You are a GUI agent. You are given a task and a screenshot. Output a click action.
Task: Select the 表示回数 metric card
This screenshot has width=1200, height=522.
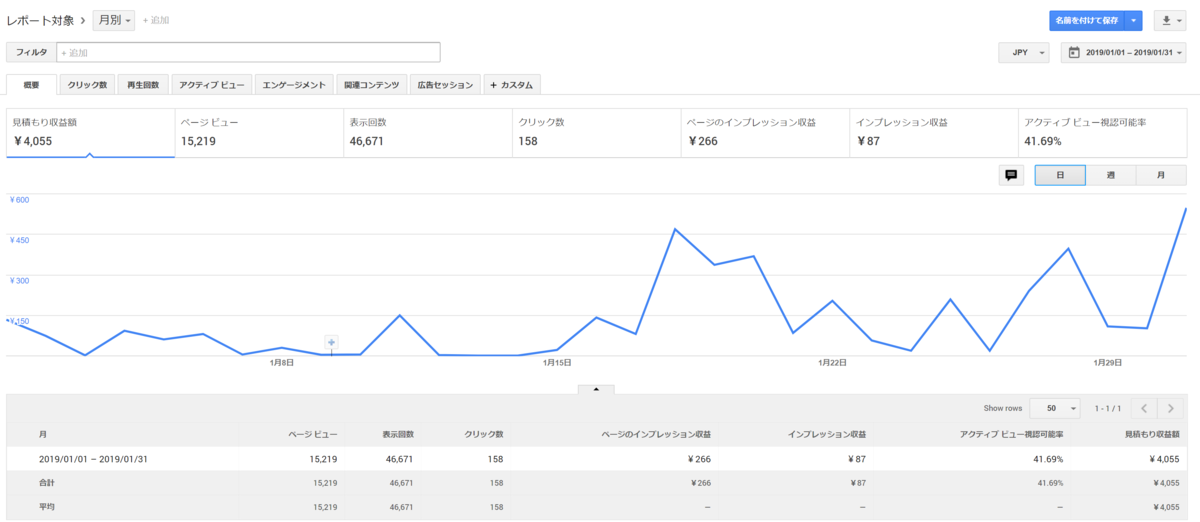pyautogui.click(x=427, y=132)
